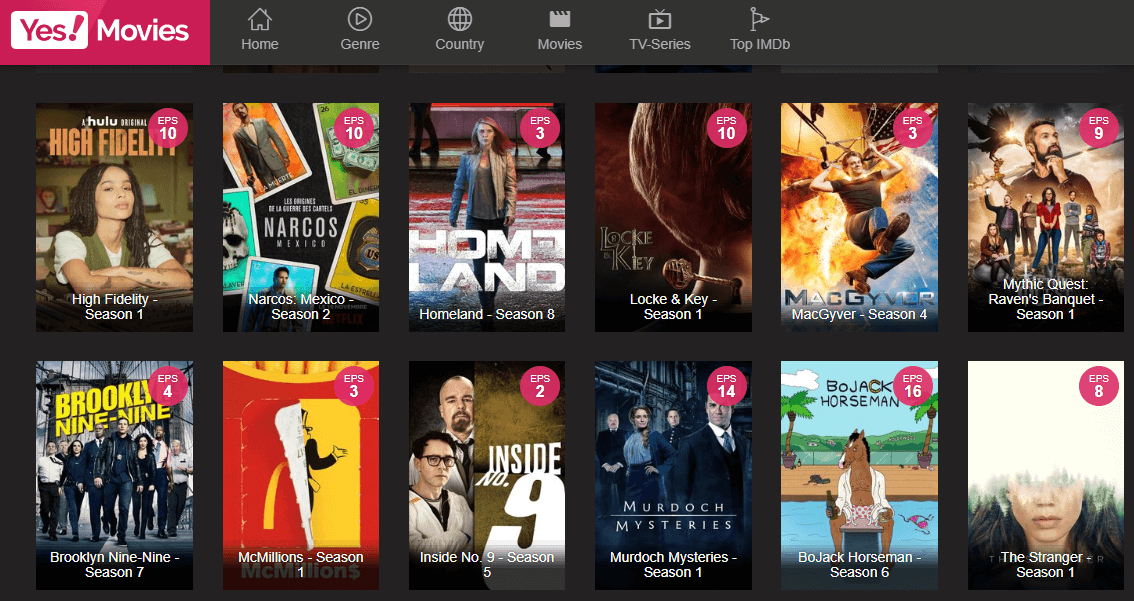Click the EPS 10 badge on High Fidelity
This screenshot has width=1134, height=601.
[168, 129]
